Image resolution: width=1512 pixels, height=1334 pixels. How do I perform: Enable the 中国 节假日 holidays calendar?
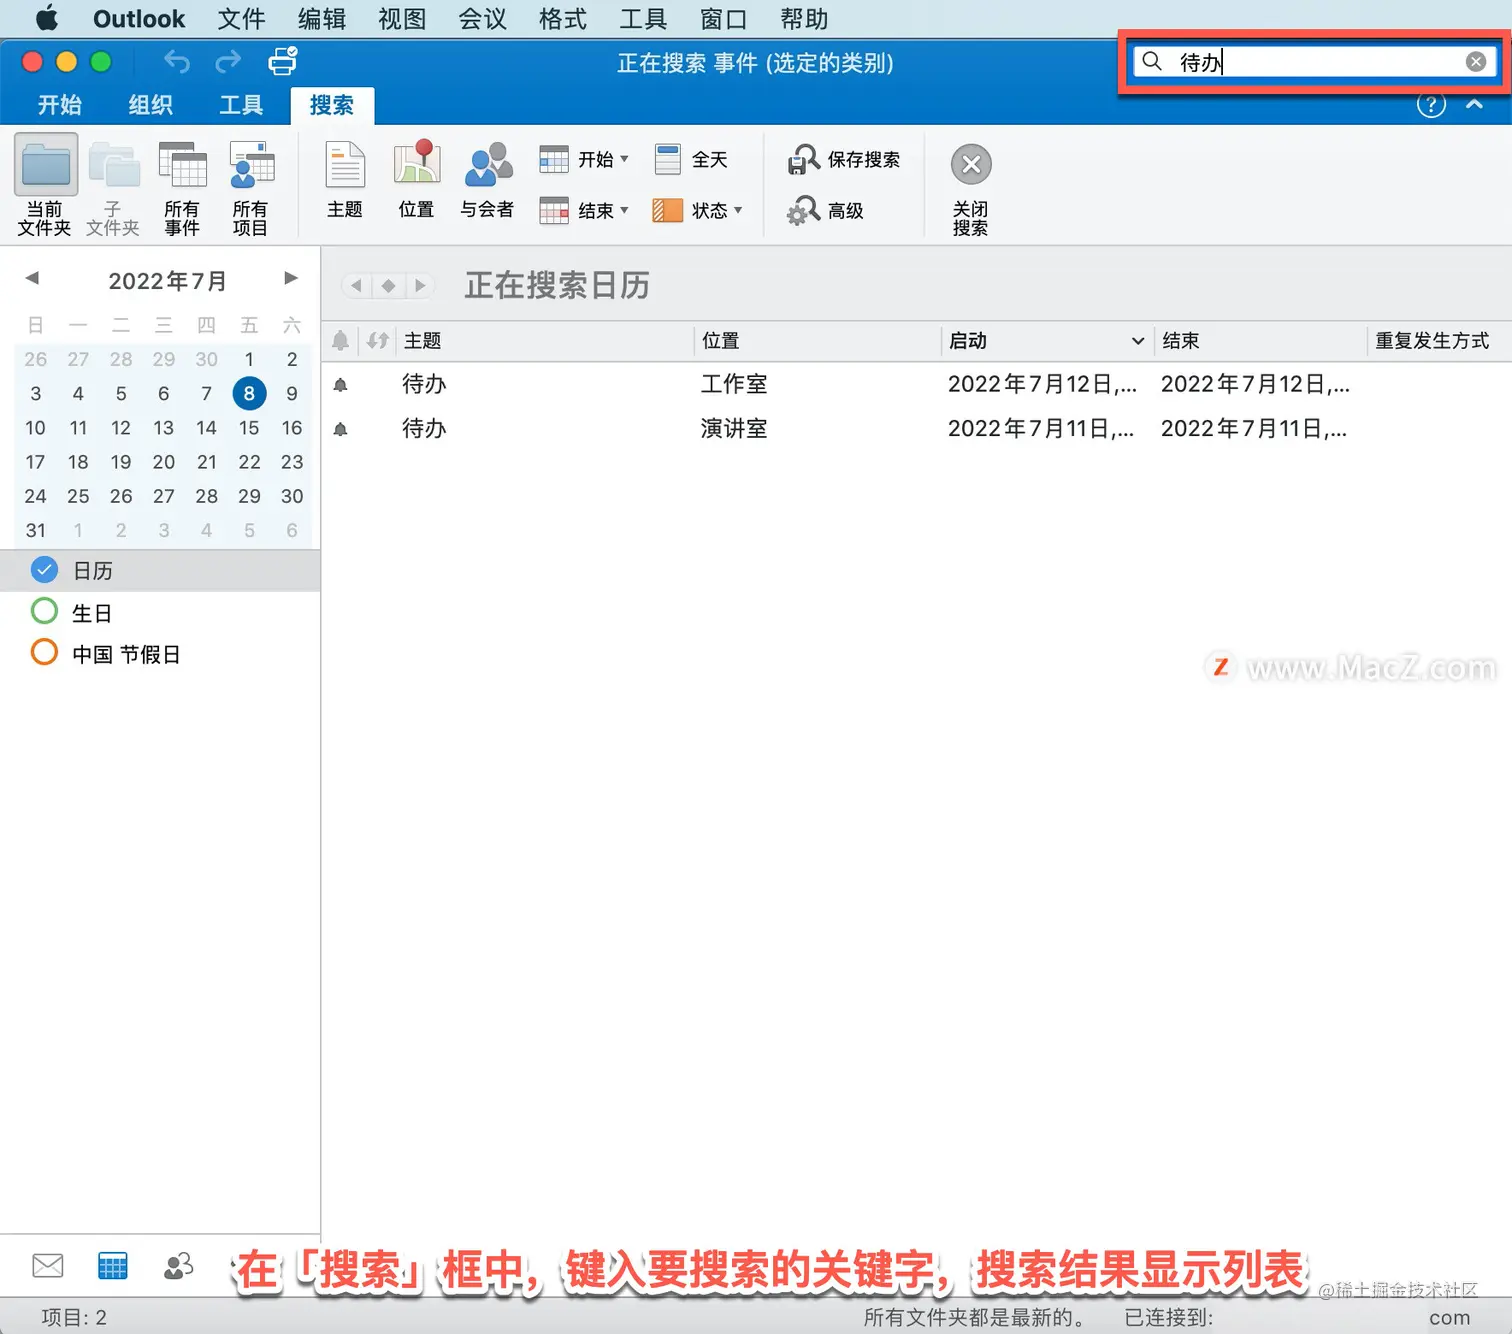pyautogui.click(x=44, y=653)
